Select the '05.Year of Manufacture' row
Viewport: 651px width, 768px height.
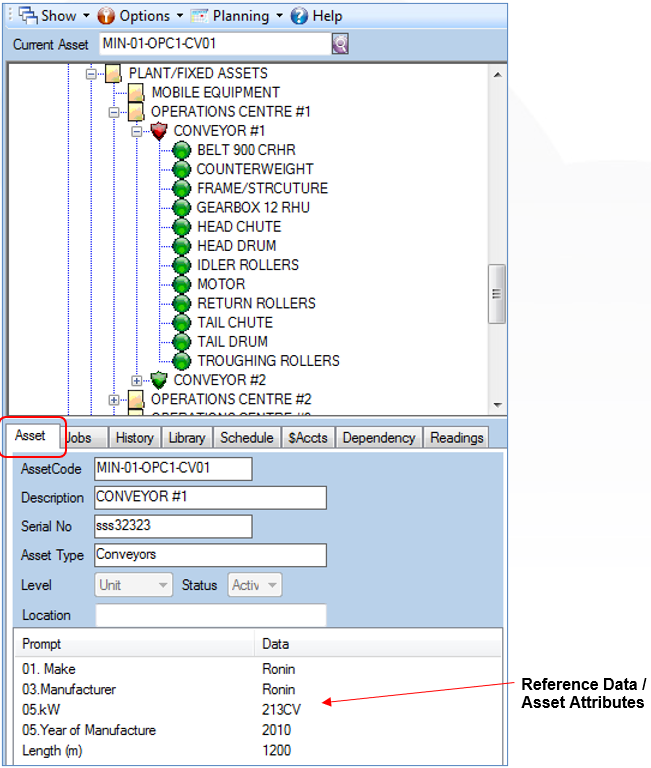[x=258, y=730]
